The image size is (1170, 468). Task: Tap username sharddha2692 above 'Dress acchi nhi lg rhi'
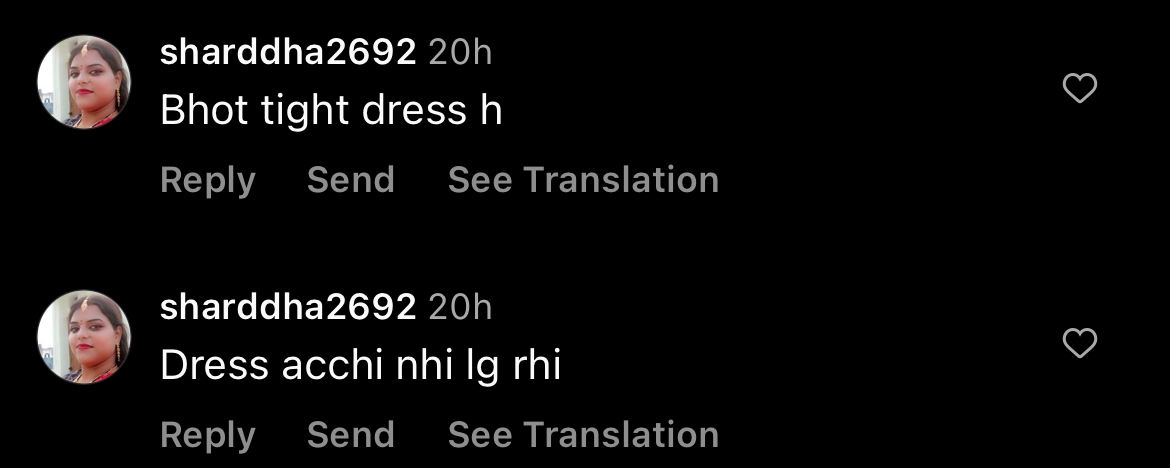click(x=288, y=307)
